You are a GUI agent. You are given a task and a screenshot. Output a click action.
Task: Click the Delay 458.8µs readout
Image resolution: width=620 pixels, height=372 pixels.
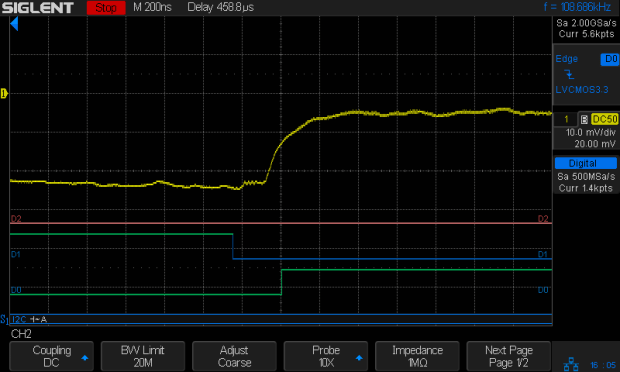coord(220,7)
